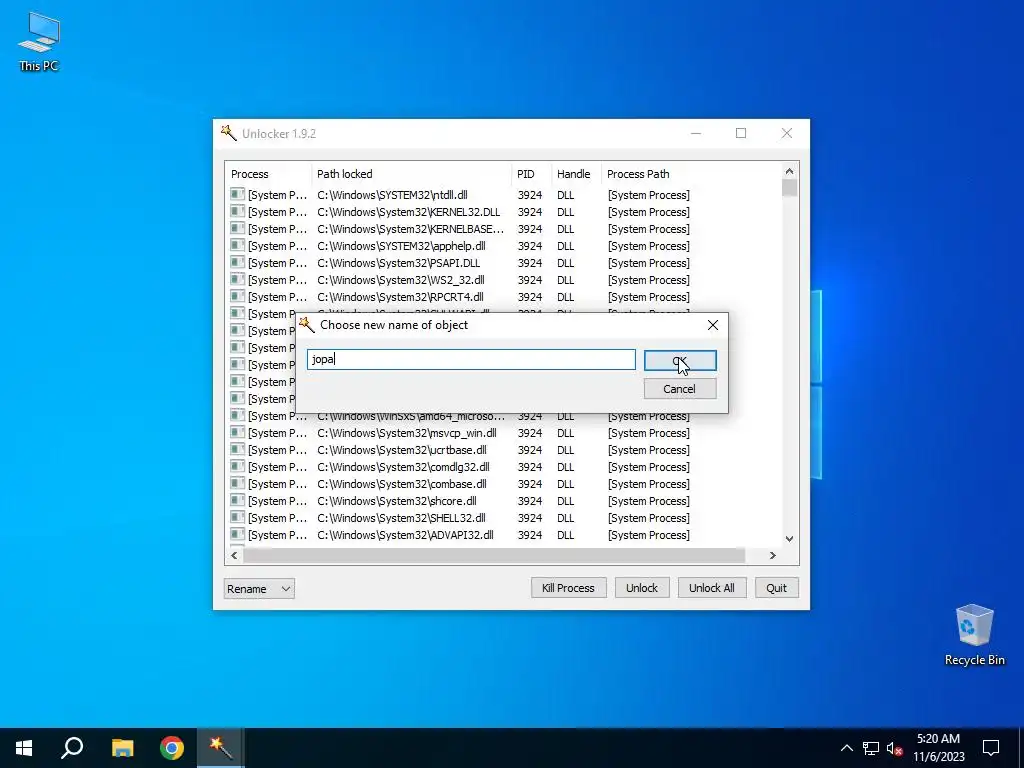The width and height of the screenshot is (1024, 768).
Task: Click path C:\Windows\System32\WS2_32.dll
Action: click(401, 280)
